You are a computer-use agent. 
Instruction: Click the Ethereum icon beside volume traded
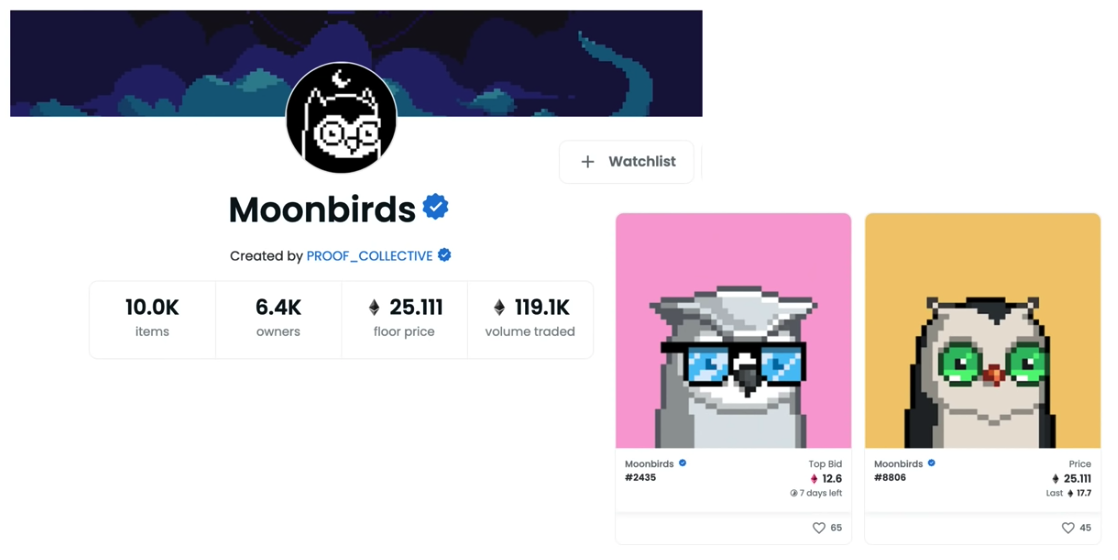[499, 307]
